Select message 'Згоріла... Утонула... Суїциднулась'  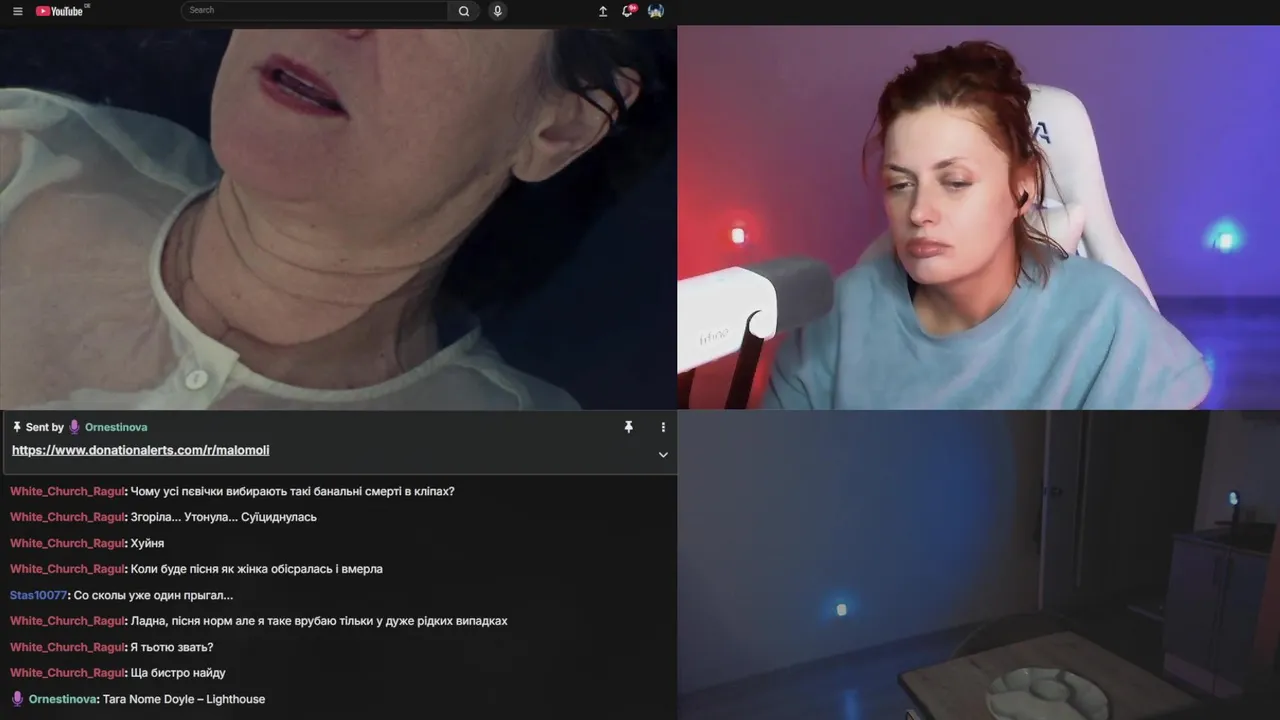click(224, 517)
